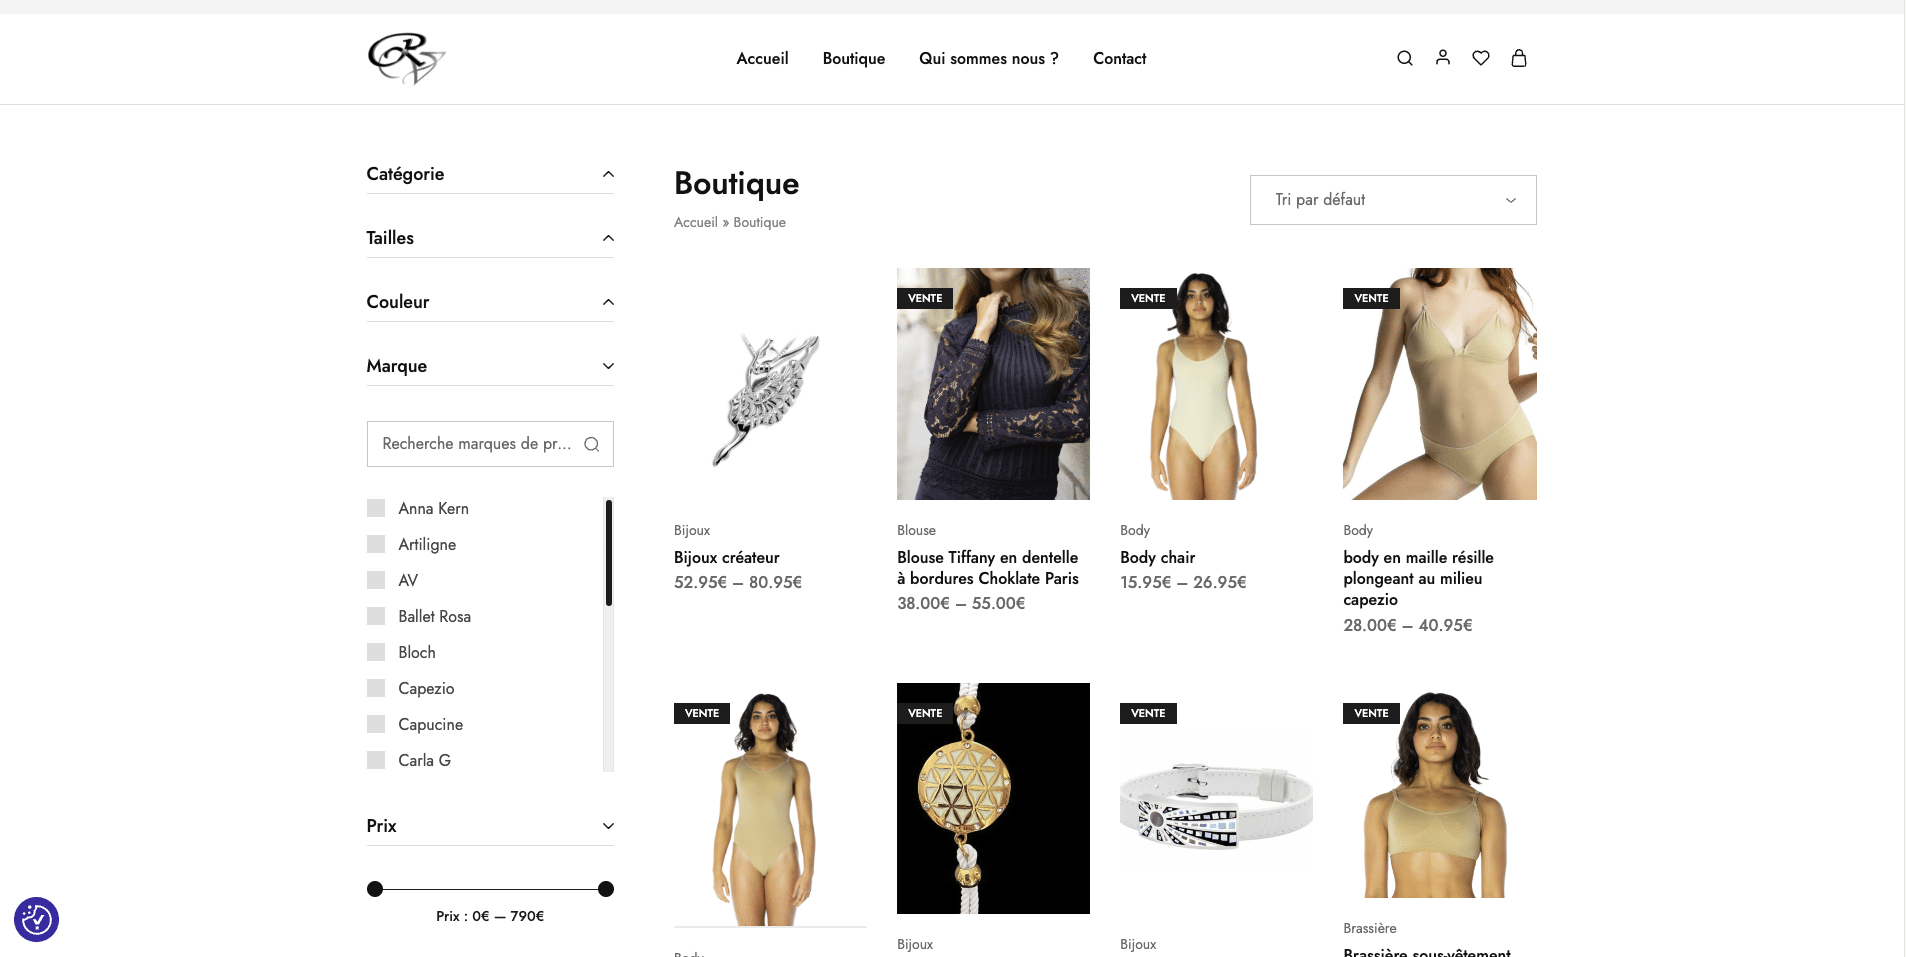Go to Boutique in navigation menu
This screenshot has width=1906, height=957.
click(x=853, y=59)
